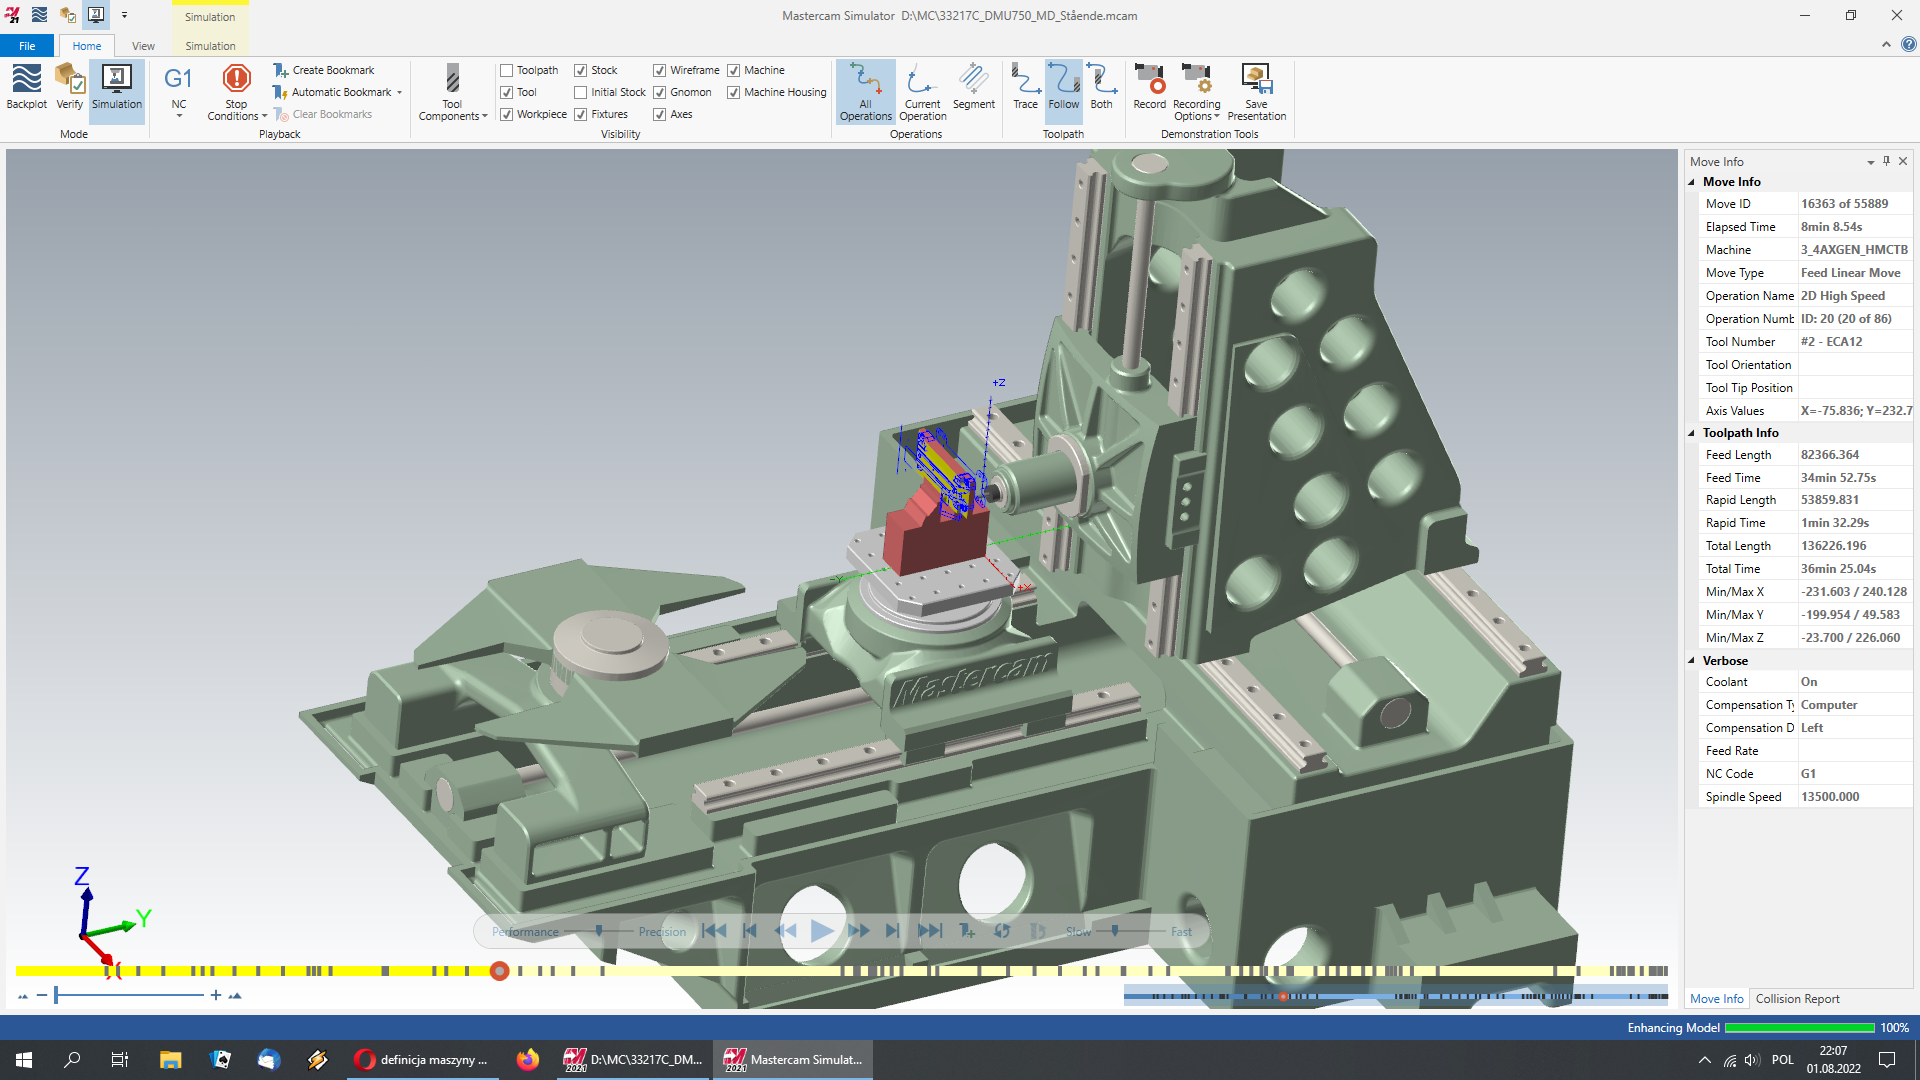Jump to start of simulation
This screenshot has height=1080, width=1920.
point(714,931)
